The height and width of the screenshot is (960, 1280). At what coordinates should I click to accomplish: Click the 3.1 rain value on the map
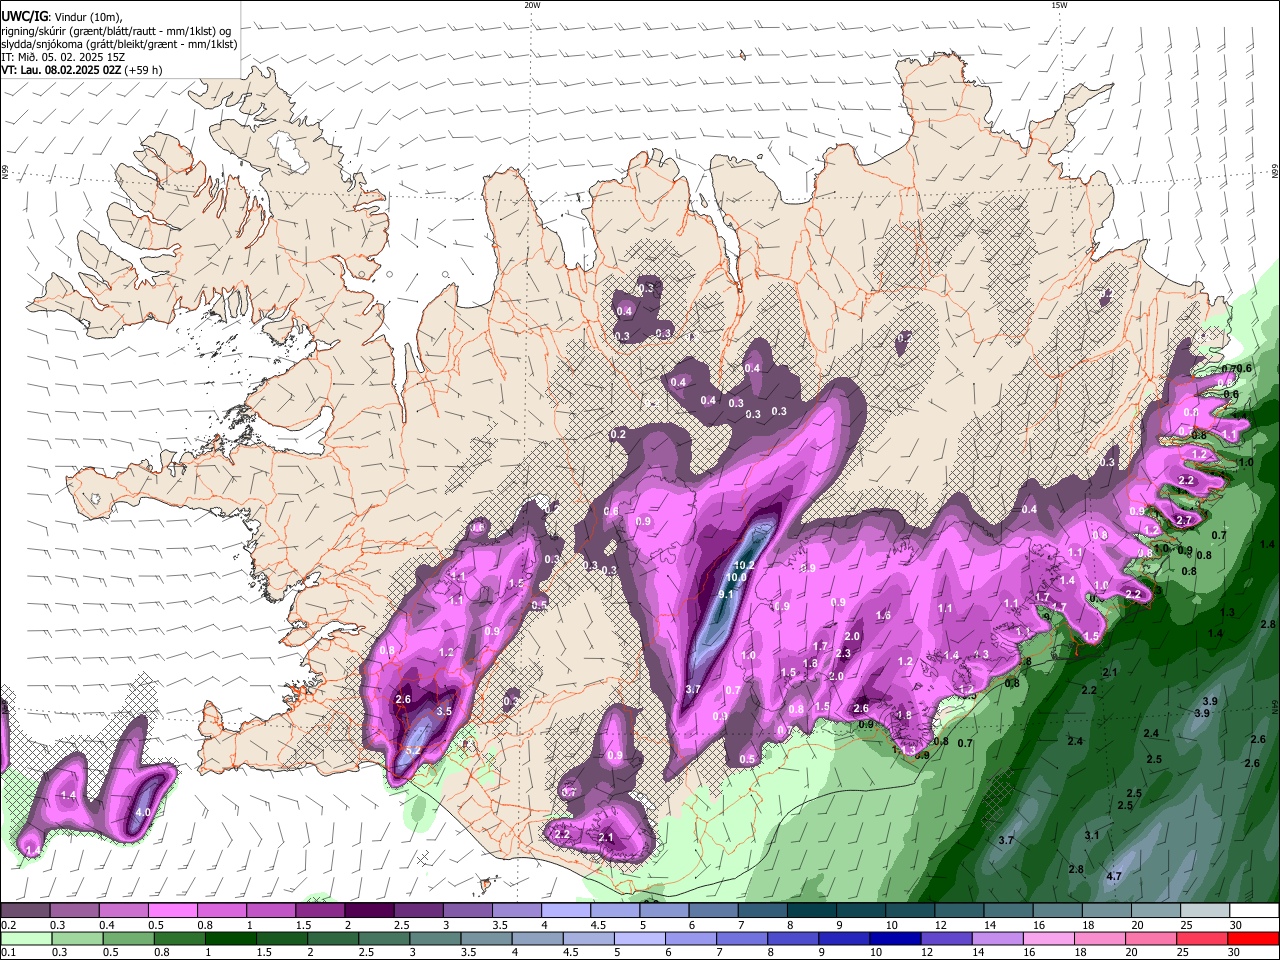[x=1092, y=835]
